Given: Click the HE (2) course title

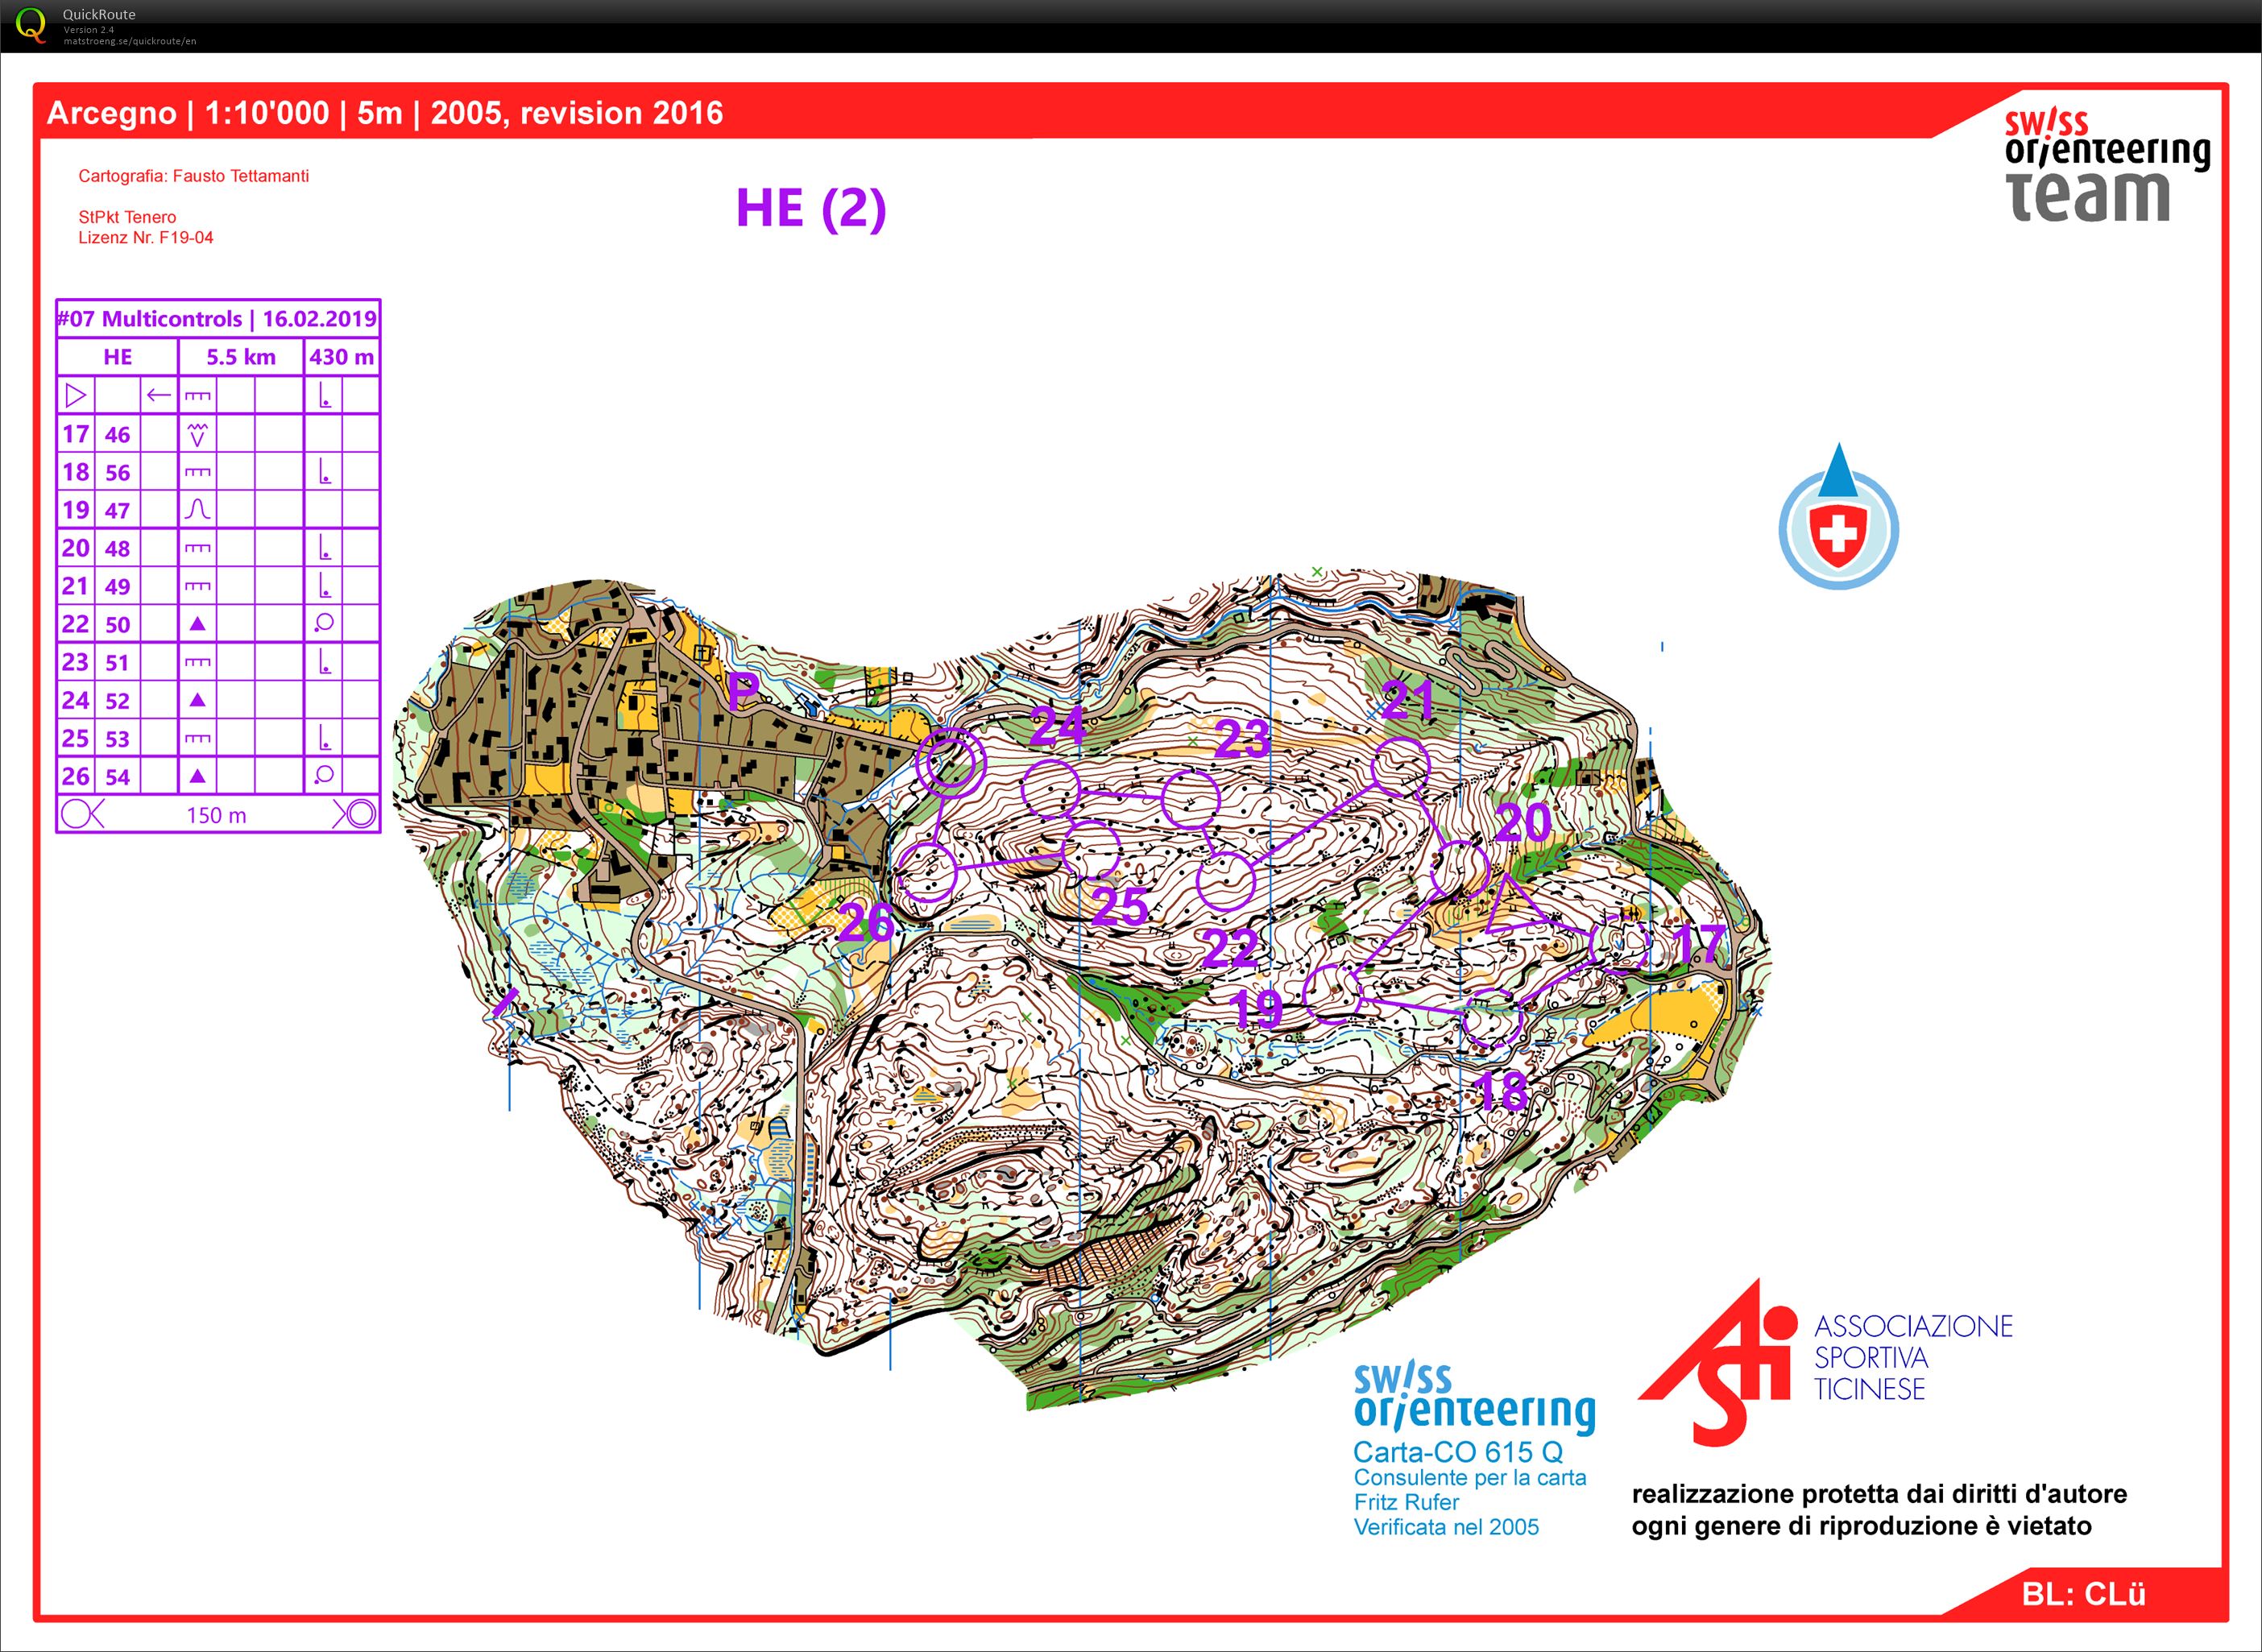Looking at the screenshot, I should [x=811, y=208].
